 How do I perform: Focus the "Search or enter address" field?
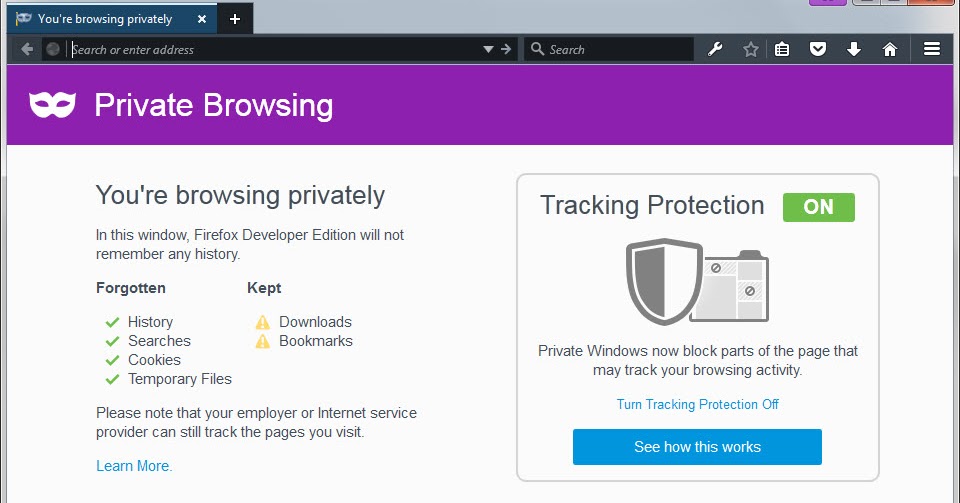tap(270, 49)
